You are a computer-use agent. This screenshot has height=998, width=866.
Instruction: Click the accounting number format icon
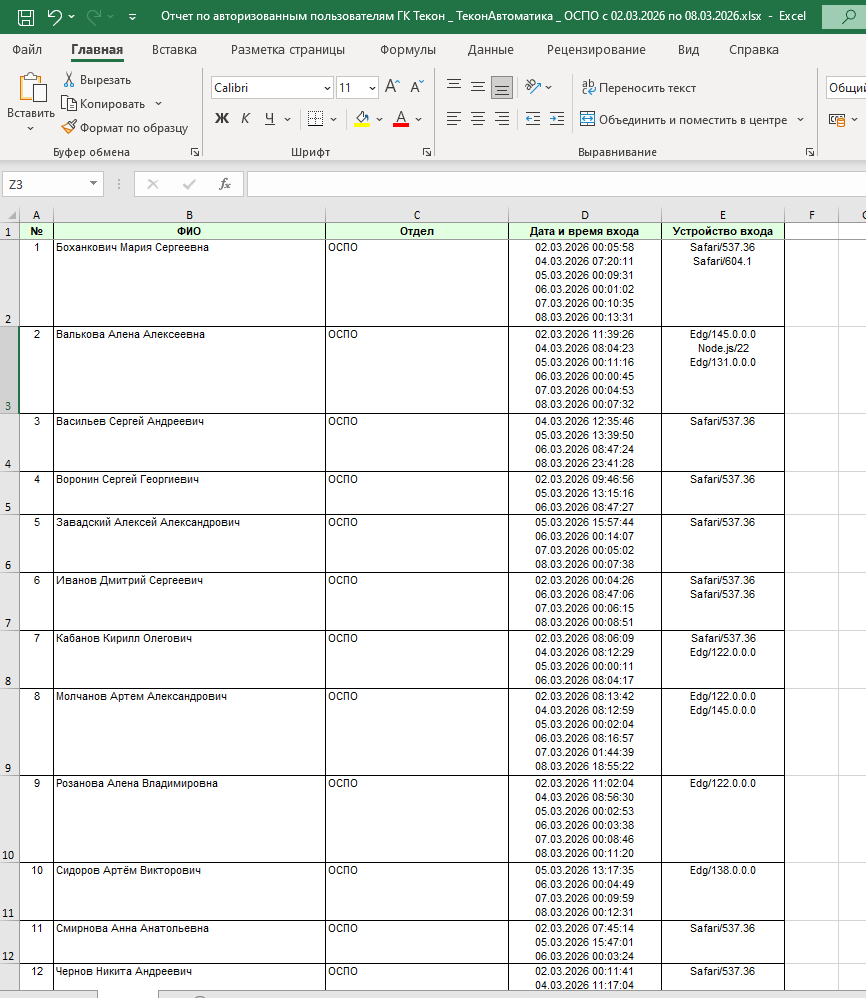coord(837,120)
